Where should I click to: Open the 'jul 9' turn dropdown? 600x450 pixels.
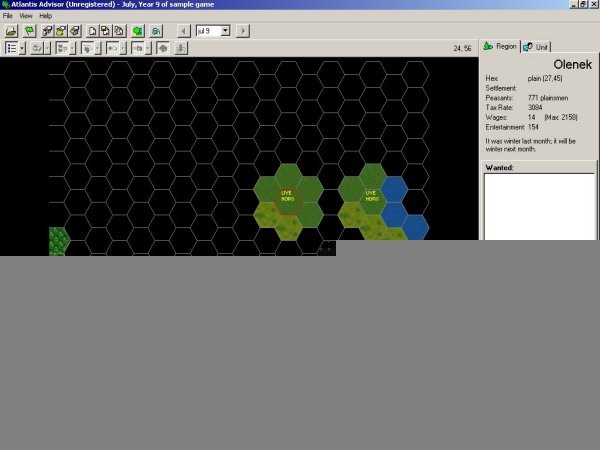(x=225, y=31)
